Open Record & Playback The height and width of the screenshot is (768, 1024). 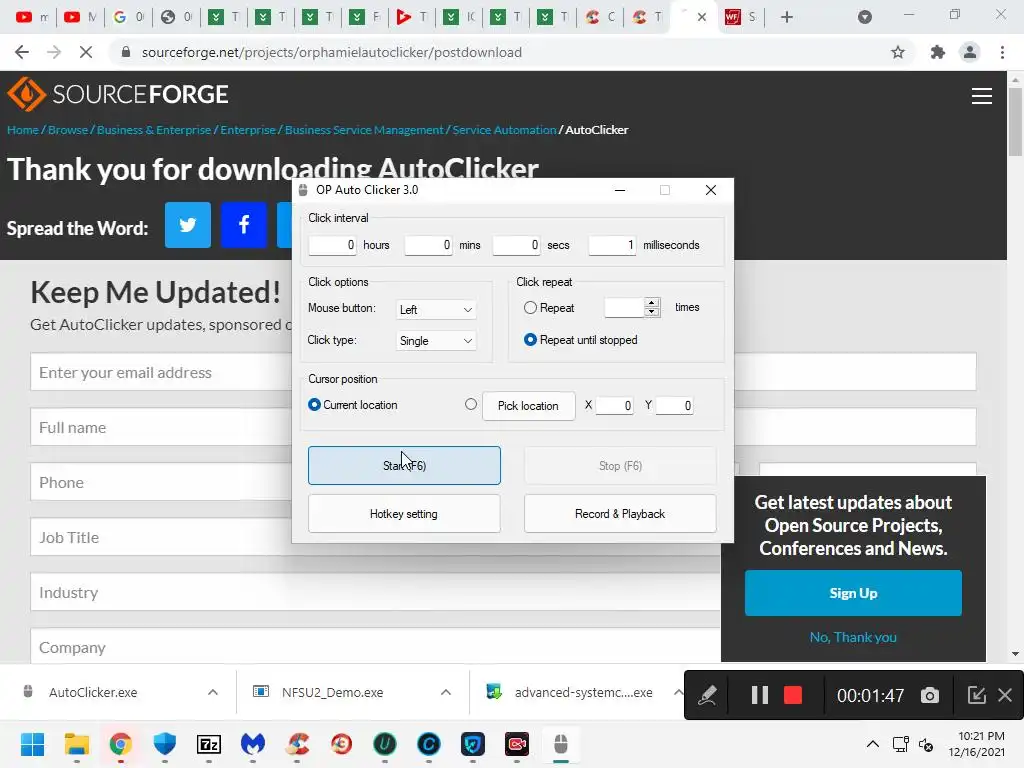coord(620,514)
